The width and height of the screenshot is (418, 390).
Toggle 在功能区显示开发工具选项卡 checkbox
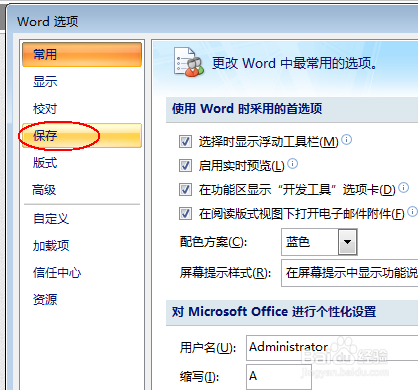185,189
